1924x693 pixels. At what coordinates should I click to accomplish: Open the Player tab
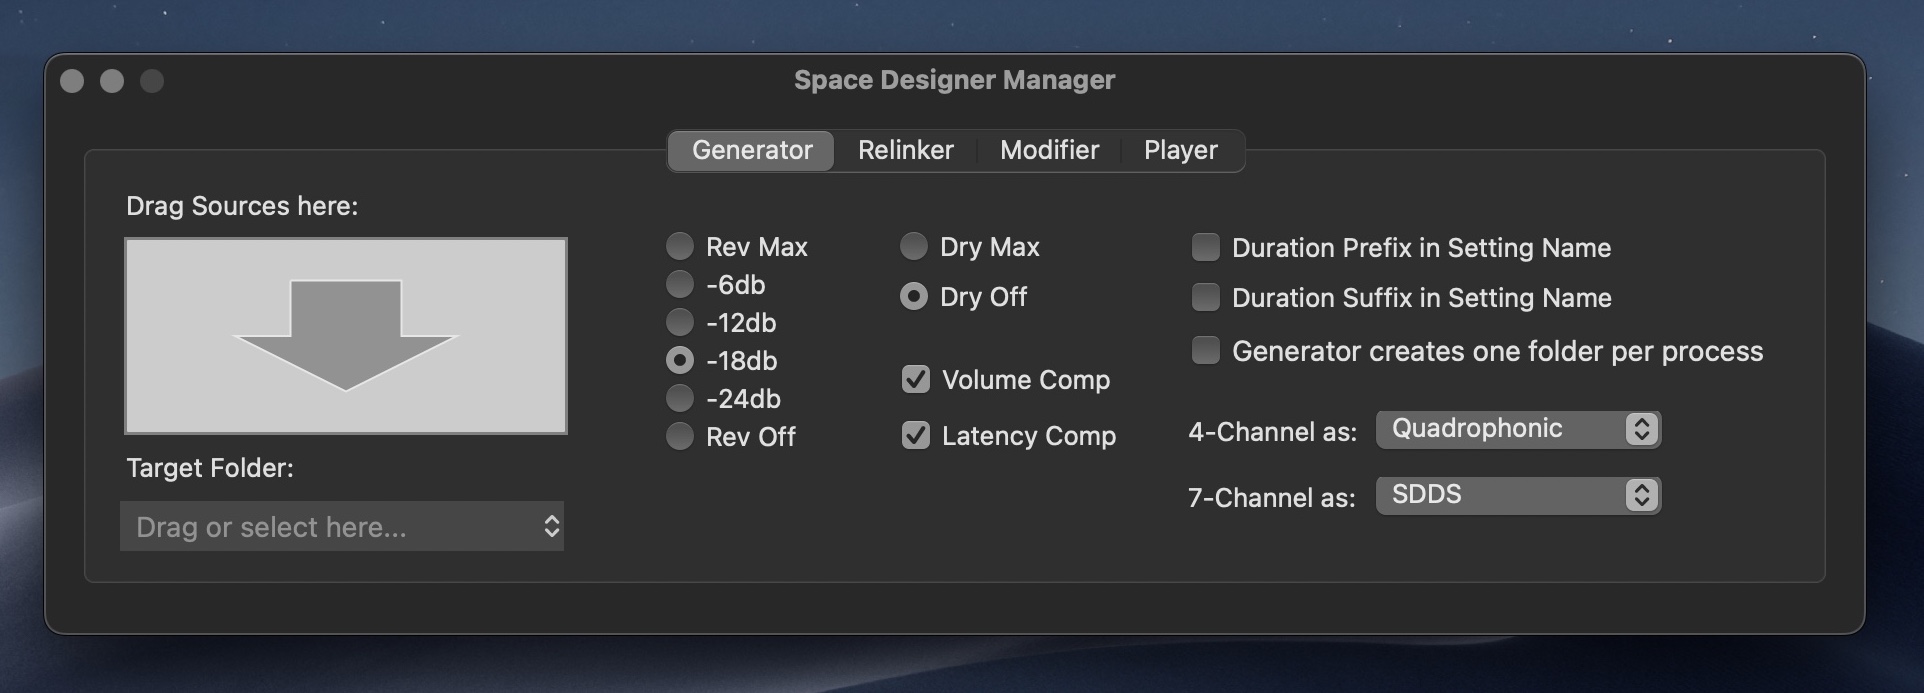pyautogui.click(x=1181, y=151)
